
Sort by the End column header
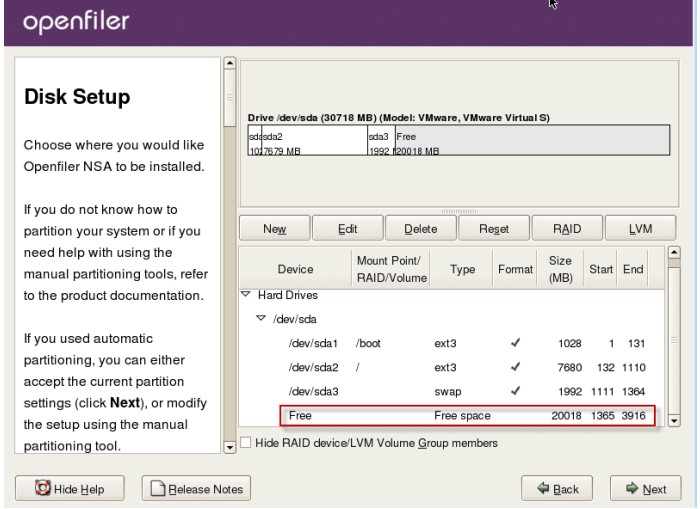[633, 269]
